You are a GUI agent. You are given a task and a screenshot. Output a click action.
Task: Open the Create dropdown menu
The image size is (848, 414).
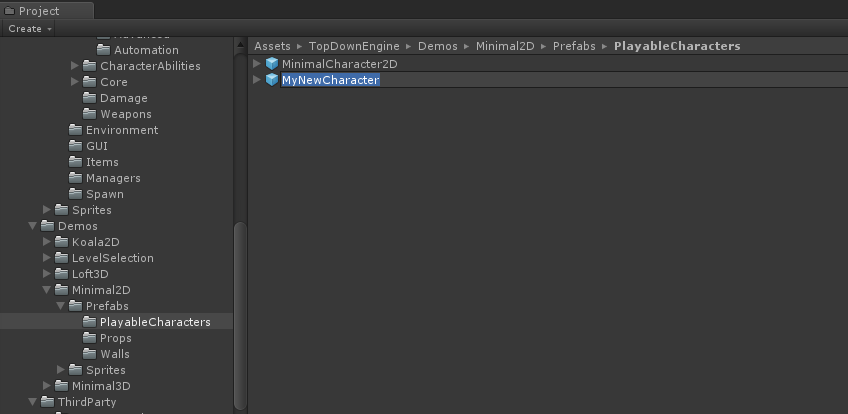(28, 29)
